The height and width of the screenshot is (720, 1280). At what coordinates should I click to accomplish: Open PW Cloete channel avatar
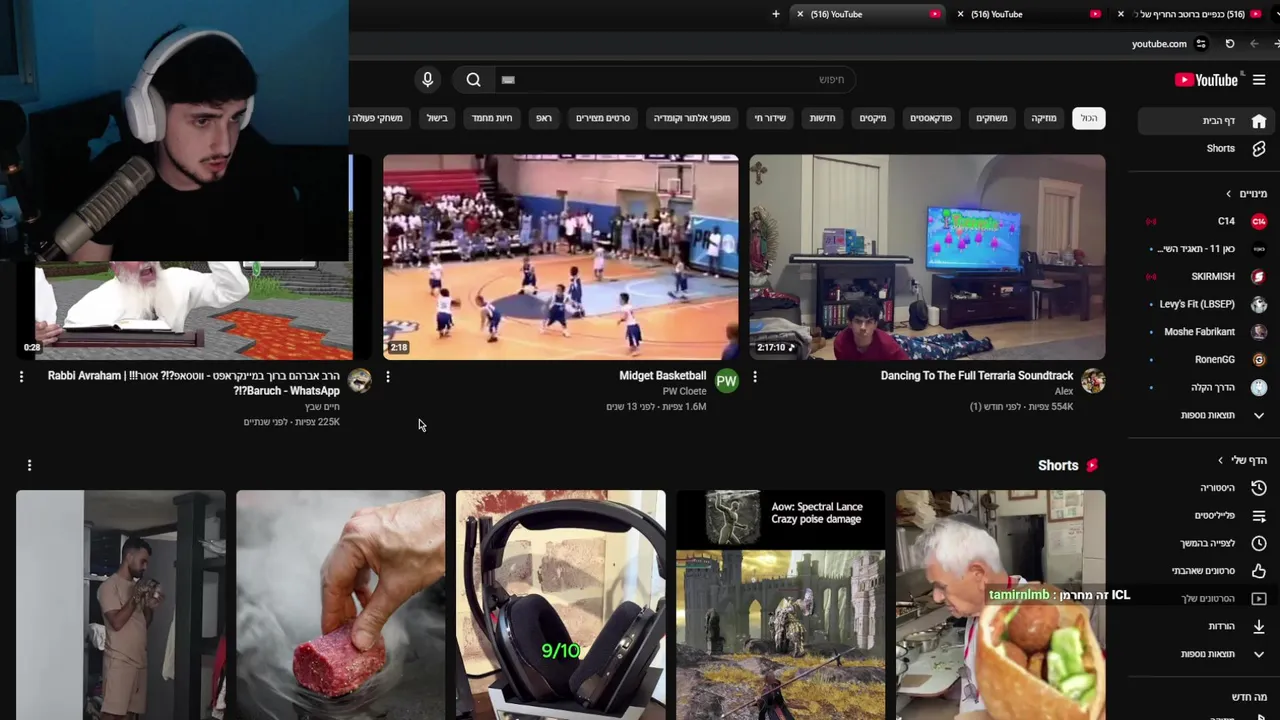pos(727,381)
